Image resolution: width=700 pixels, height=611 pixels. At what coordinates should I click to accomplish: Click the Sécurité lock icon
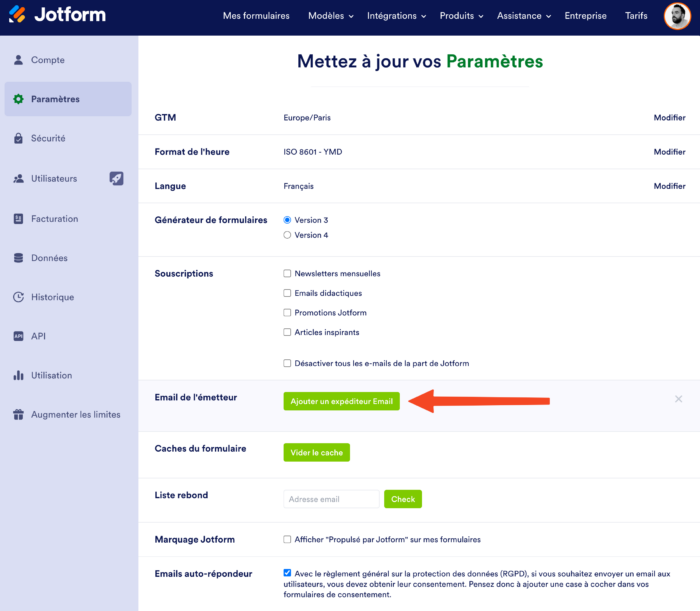click(x=18, y=138)
